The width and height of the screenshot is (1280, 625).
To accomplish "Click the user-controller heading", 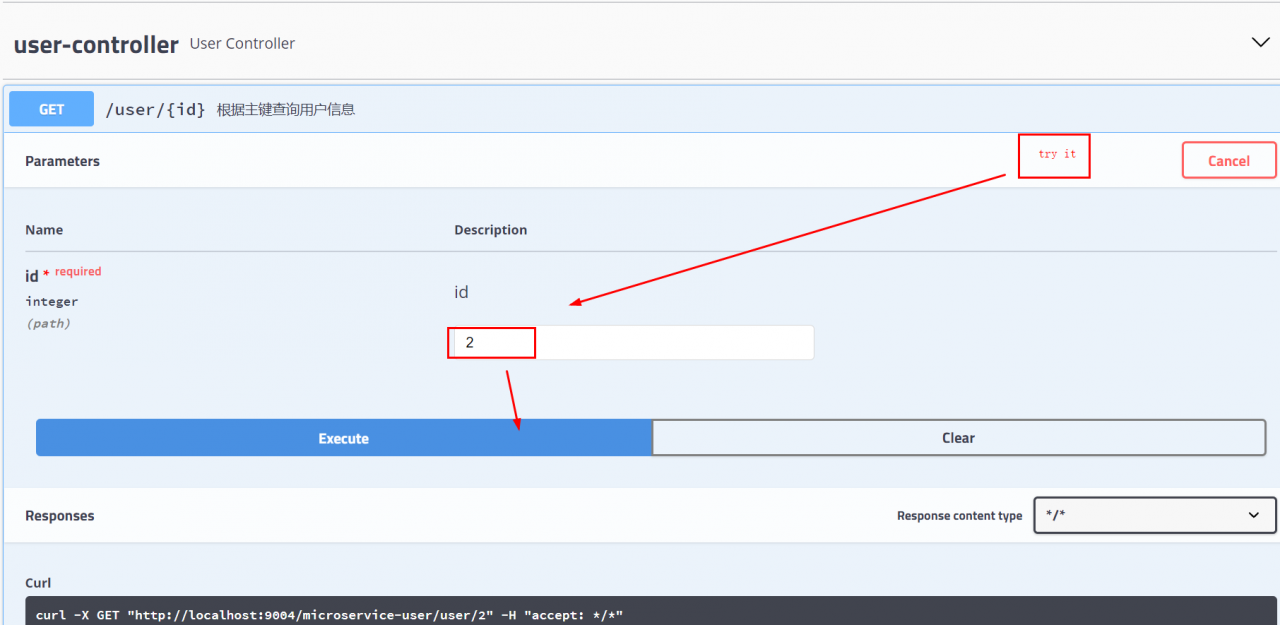I will point(96,44).
